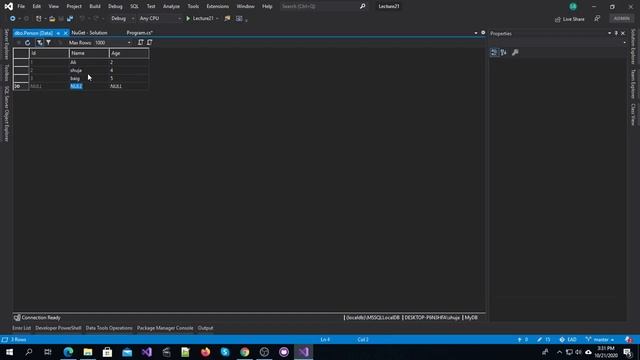Viewport: 640px width, 360px height.
Task: Expand the Team Explorer side tab
Action: coord(633,84)
